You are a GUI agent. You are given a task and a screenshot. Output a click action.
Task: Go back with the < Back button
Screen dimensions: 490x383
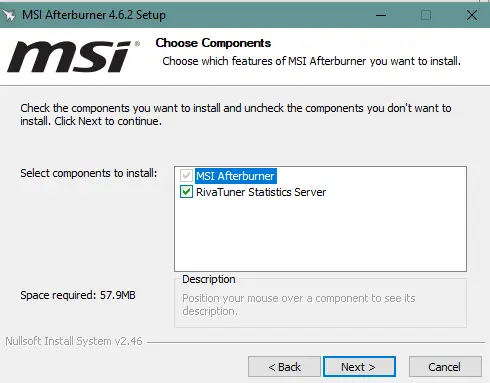[x=284, y=367]
